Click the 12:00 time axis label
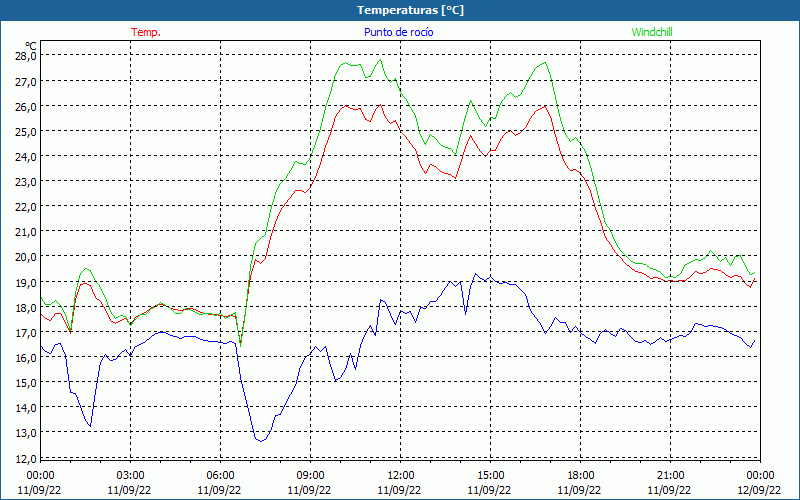This screenshot has width=800, height=500. (x=401, y=476)
